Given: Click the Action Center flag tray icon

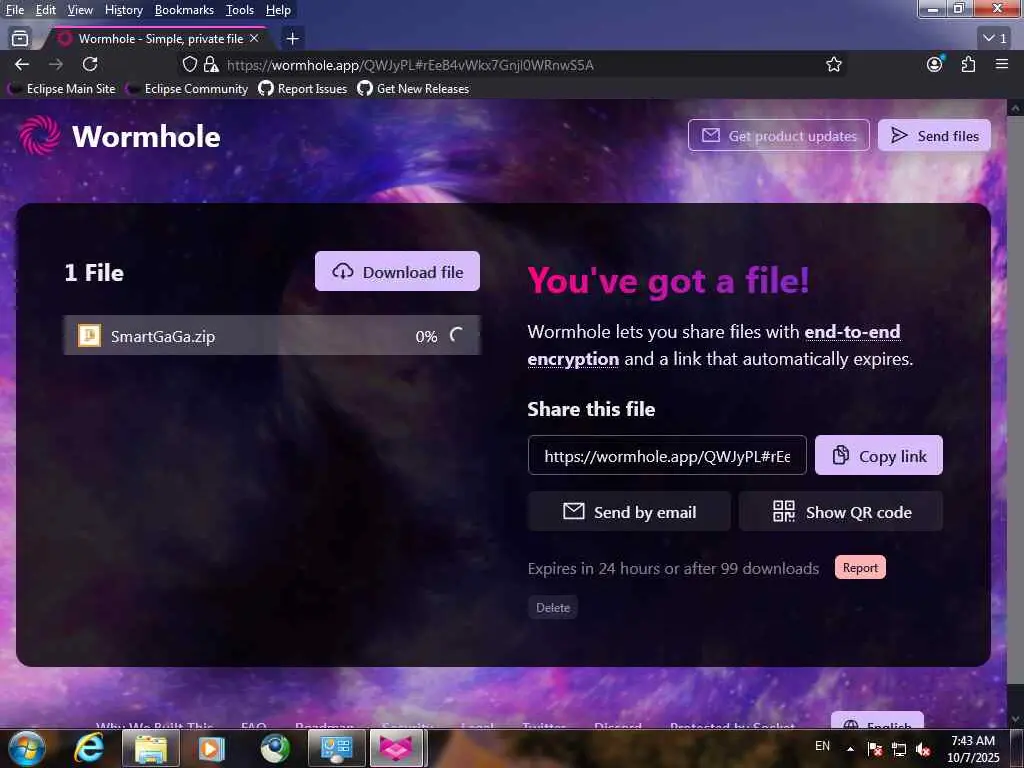Looking at the screenshot, I should click(x=874, y=749).
